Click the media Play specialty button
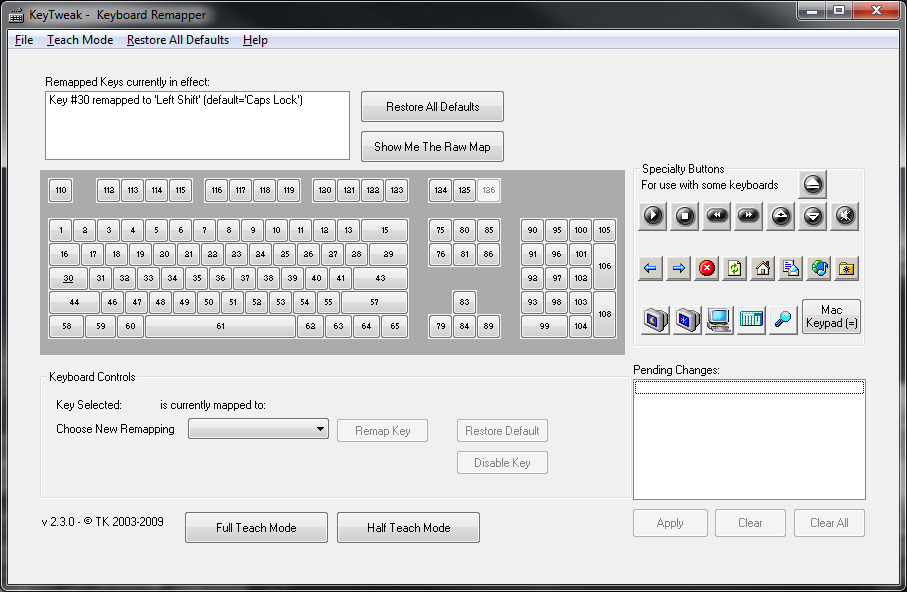The width and height of the screenshot is (907, 592). point(652,216)
